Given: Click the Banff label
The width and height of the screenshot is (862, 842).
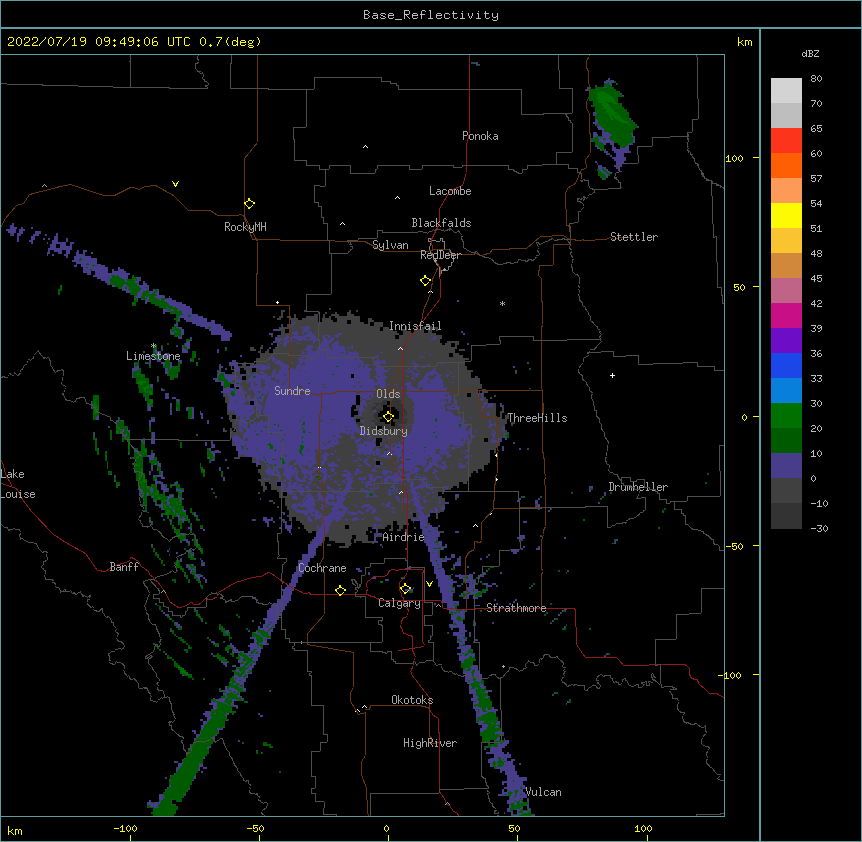Looking at the screenshot, I should [x=124, y=567].
